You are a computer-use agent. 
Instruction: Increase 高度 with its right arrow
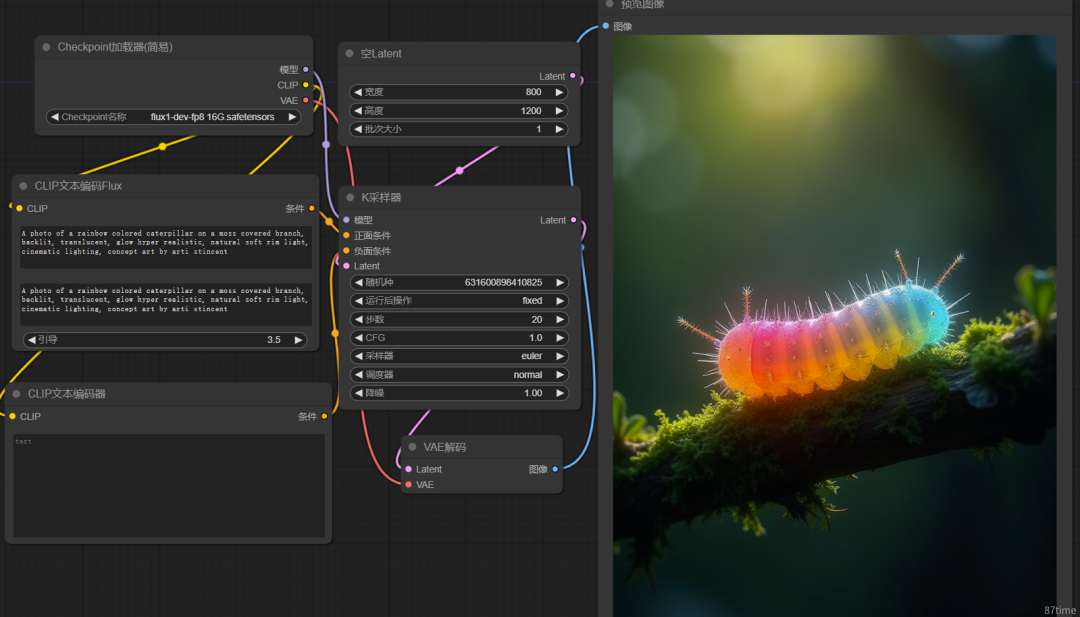click(x=559, y=111)
